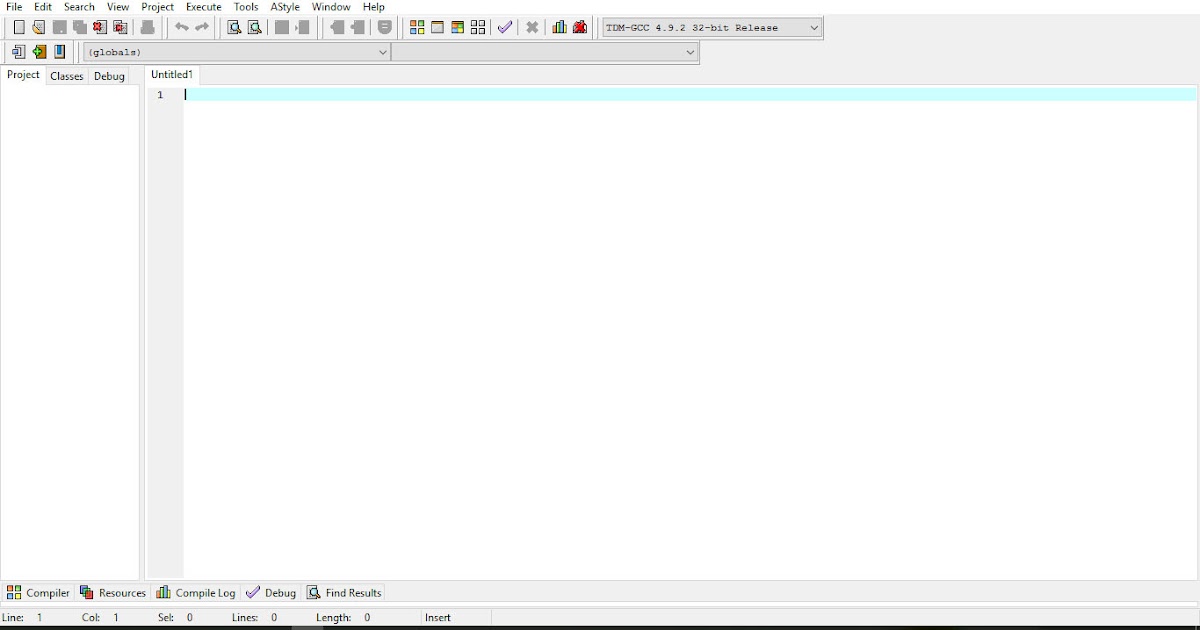Open an existing file with the folder icon
This screenshot has height=630, width=1200.
click(38, 27)
